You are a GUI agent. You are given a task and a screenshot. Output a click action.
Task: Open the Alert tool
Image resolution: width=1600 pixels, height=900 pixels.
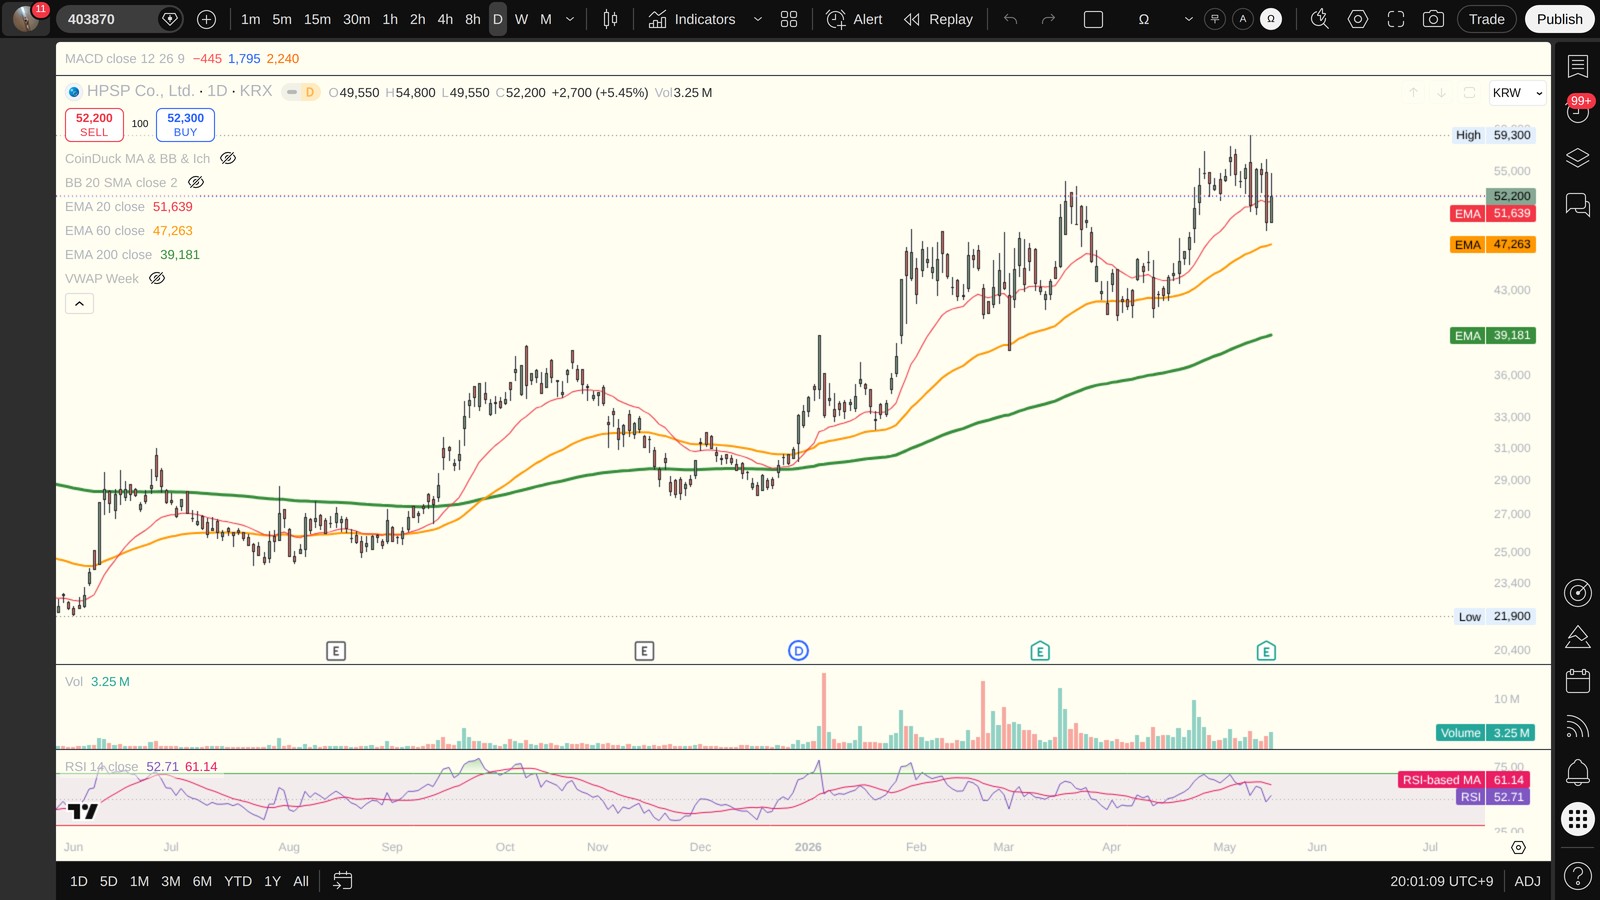[854, 19]
